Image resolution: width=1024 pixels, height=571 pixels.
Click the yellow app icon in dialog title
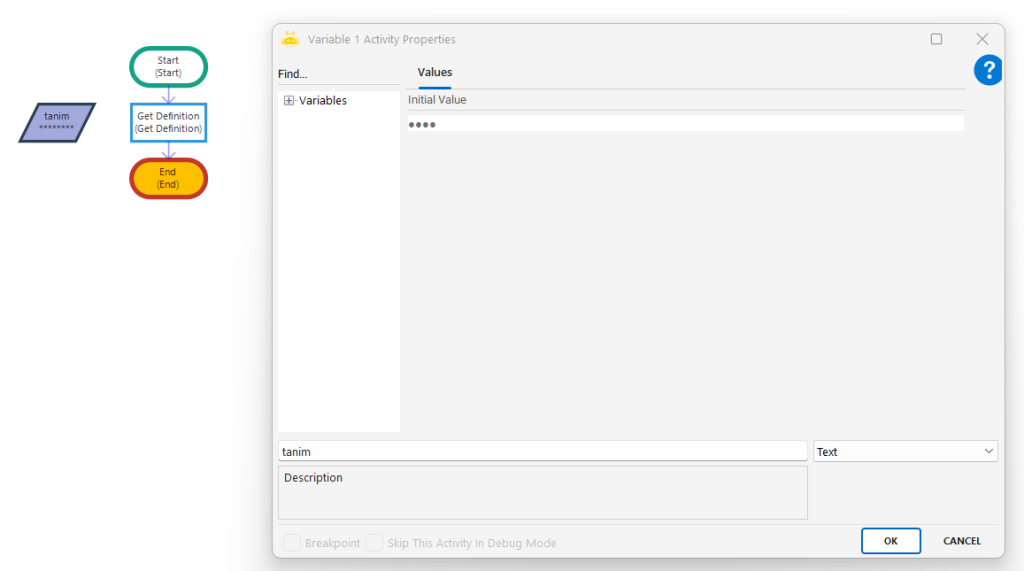290,39
